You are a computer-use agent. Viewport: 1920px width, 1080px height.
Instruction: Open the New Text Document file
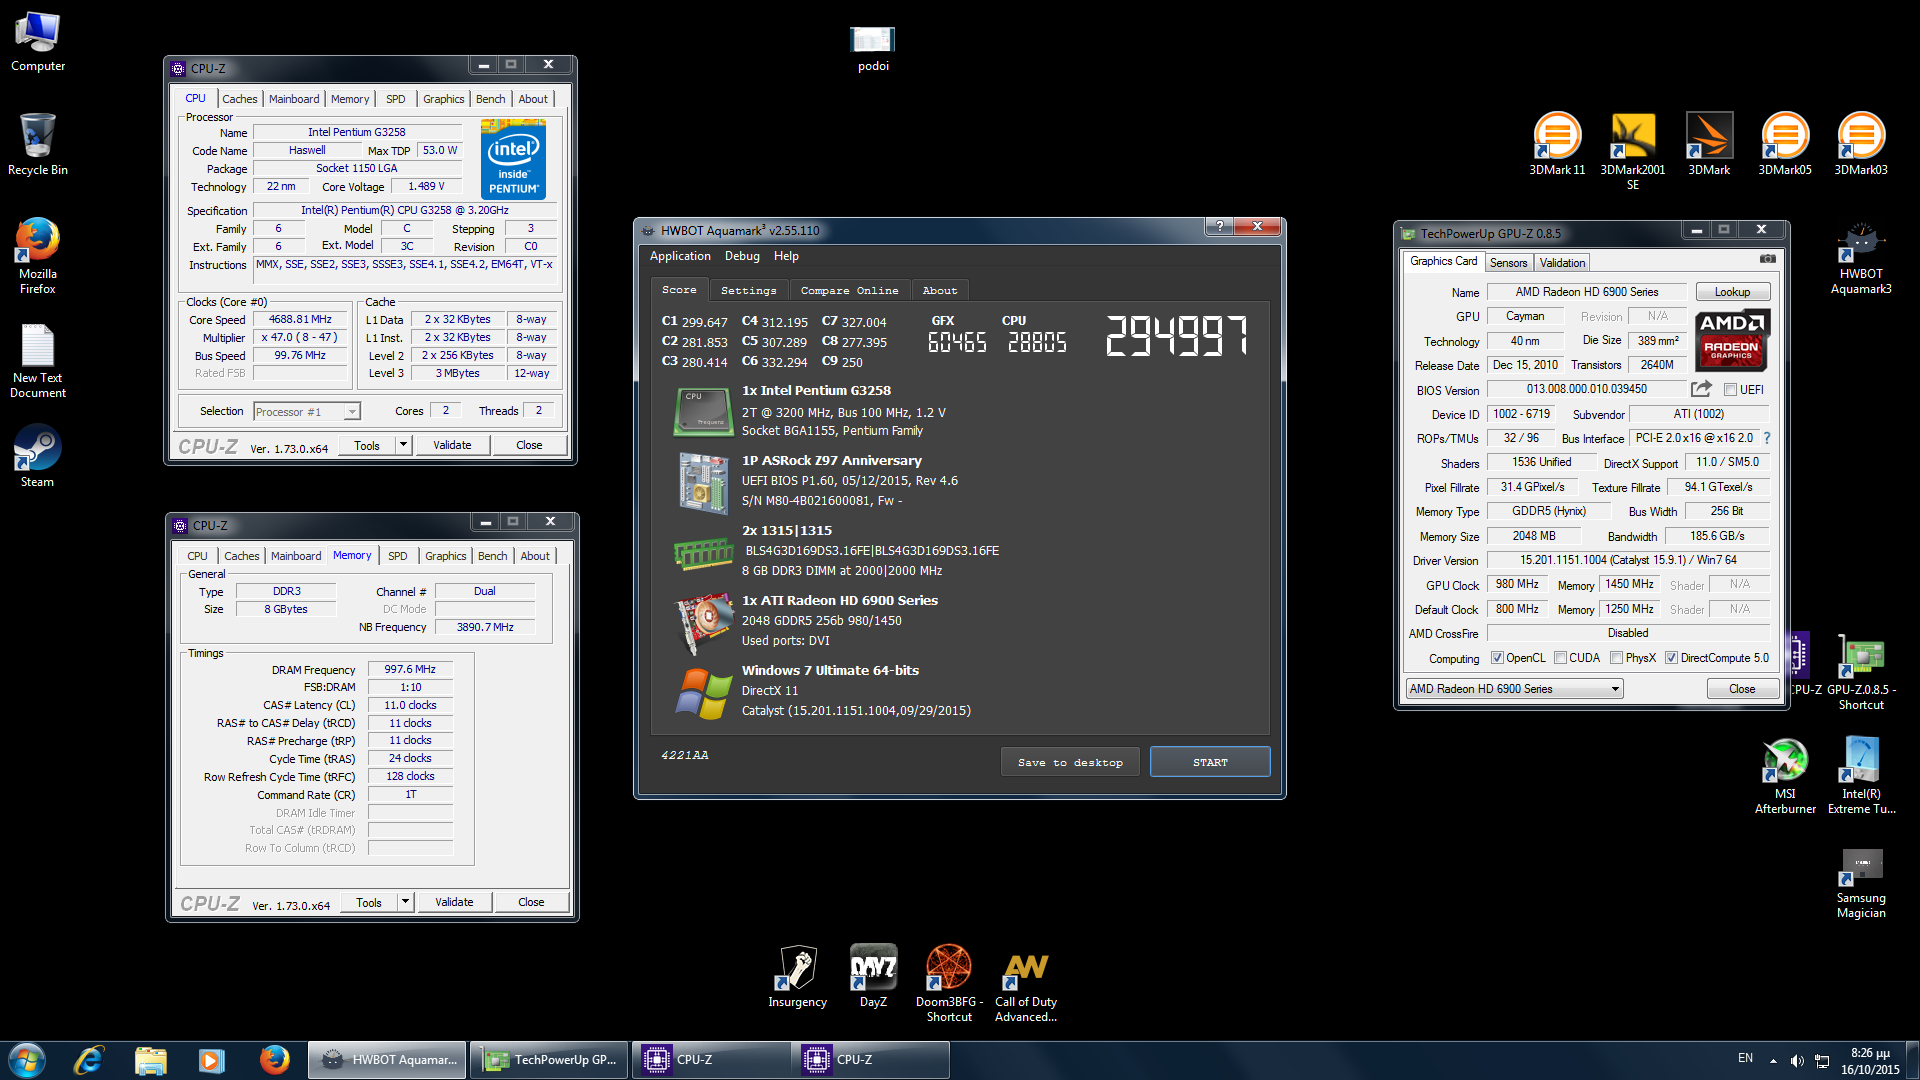38,361
